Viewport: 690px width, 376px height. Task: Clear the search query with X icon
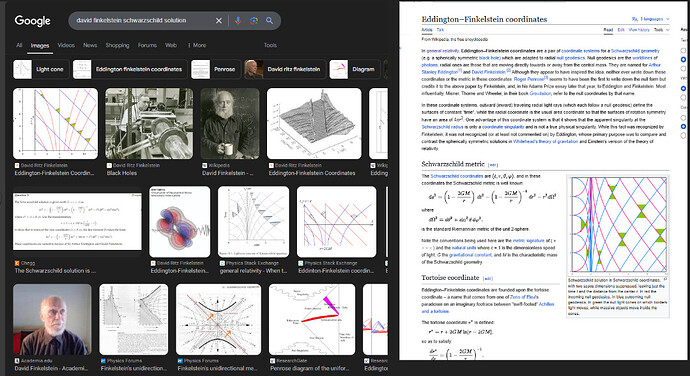(219, 21)
